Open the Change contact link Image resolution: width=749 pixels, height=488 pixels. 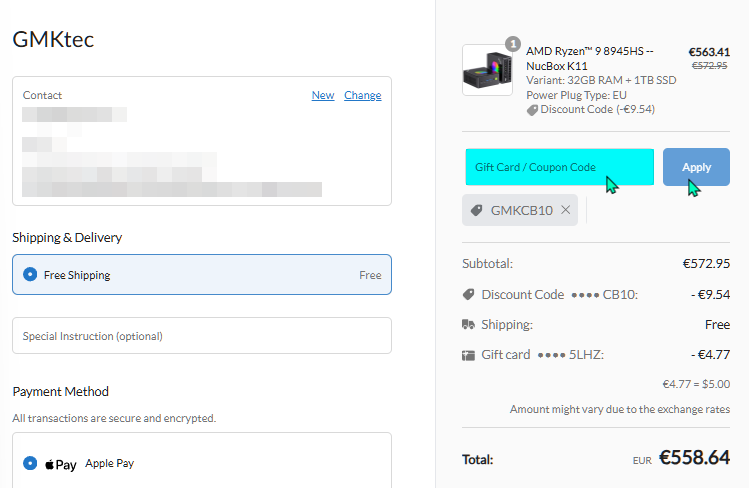pyautogui.click(x=363, y=95)
